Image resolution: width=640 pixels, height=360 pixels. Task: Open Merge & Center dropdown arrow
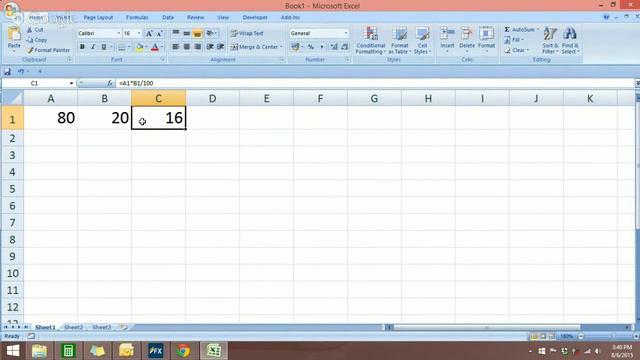pos(281,47)
